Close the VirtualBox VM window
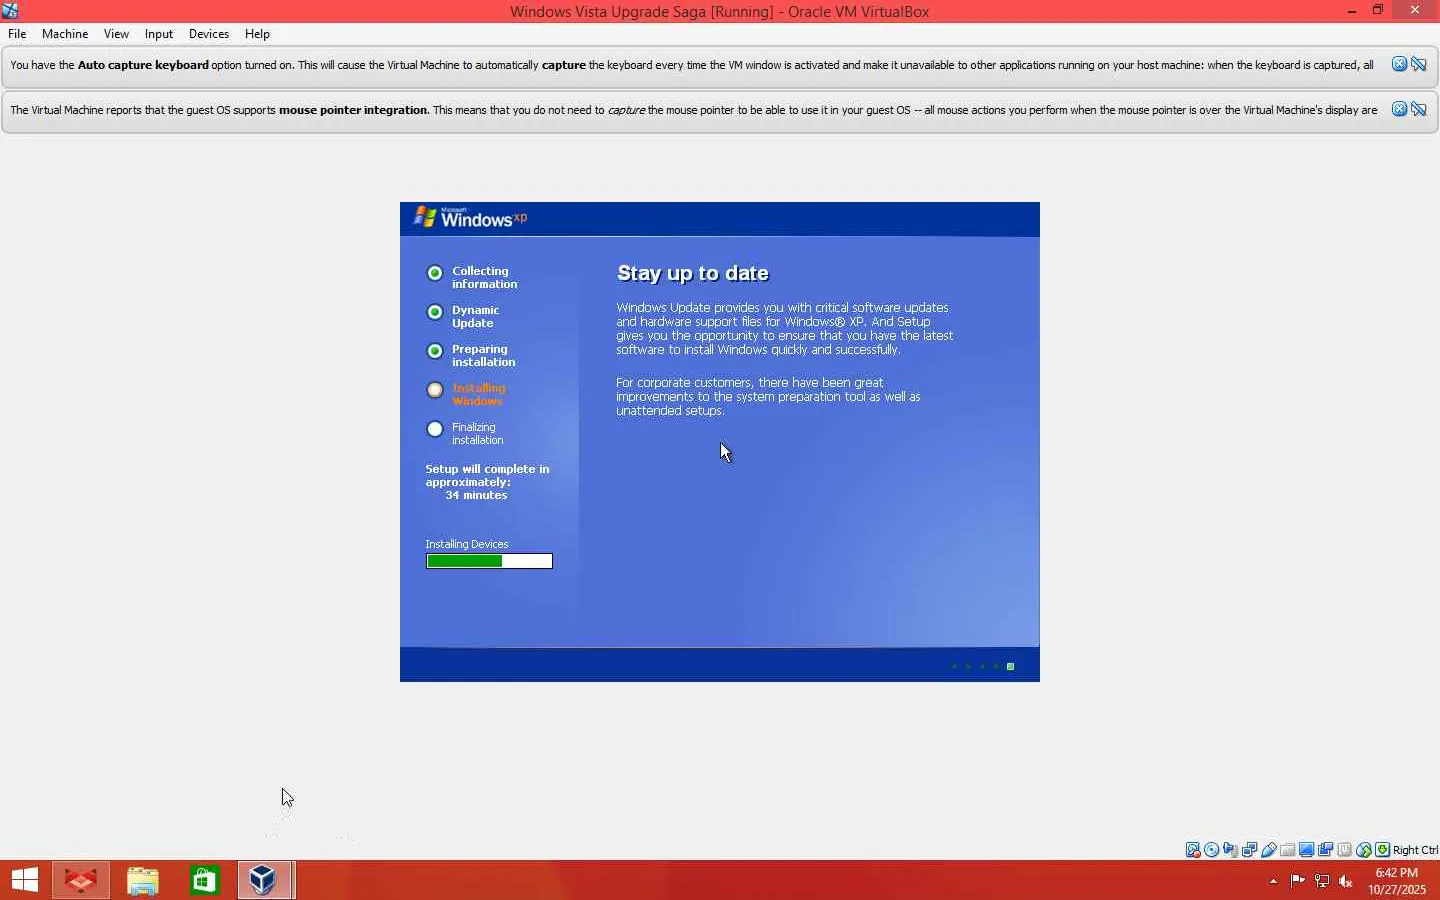 [1415, 11]
